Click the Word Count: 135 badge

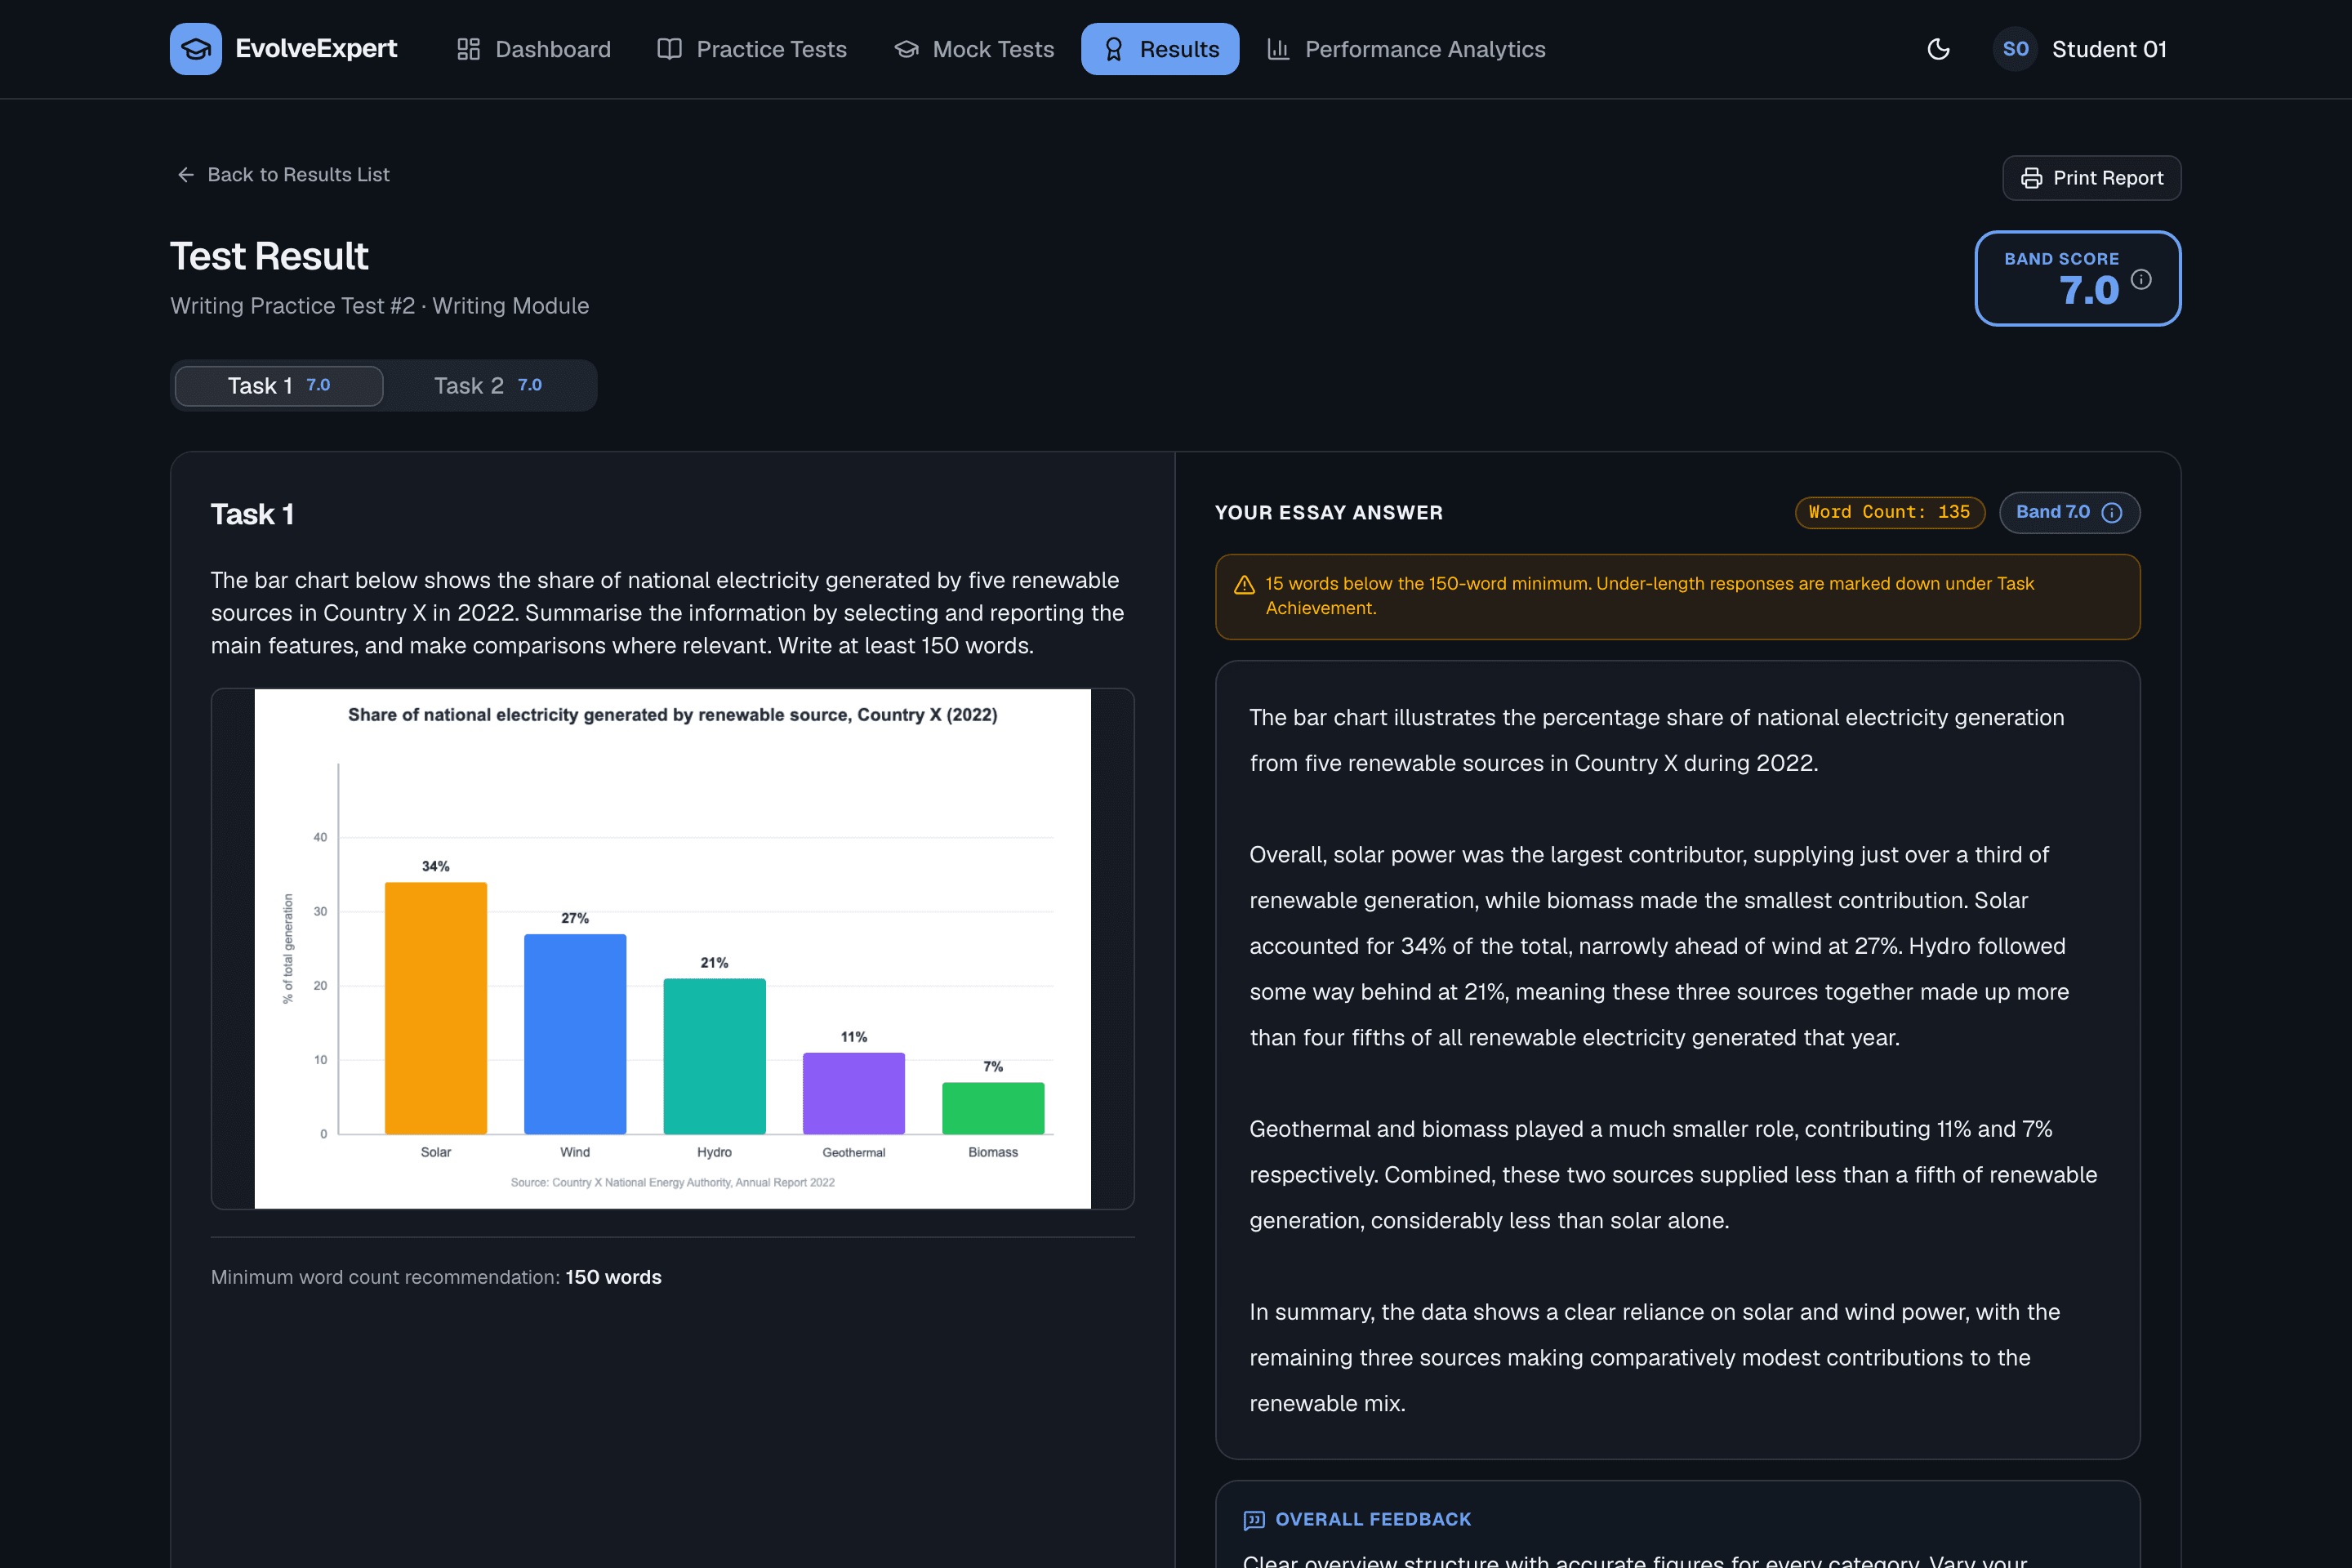tap(1889, 512)
